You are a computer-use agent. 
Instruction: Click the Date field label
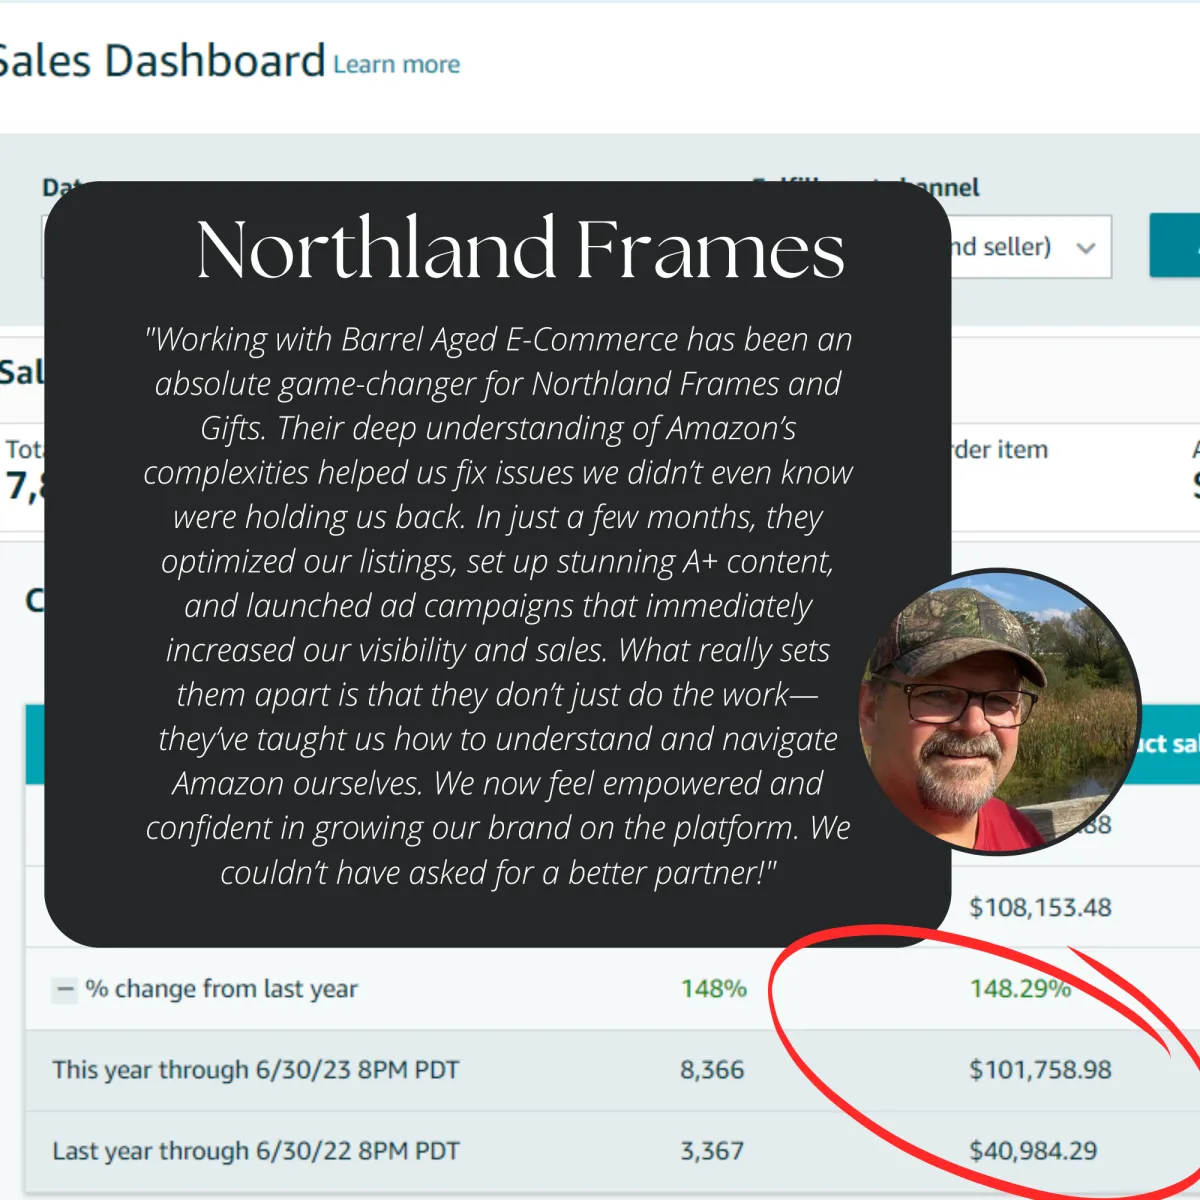60,186
